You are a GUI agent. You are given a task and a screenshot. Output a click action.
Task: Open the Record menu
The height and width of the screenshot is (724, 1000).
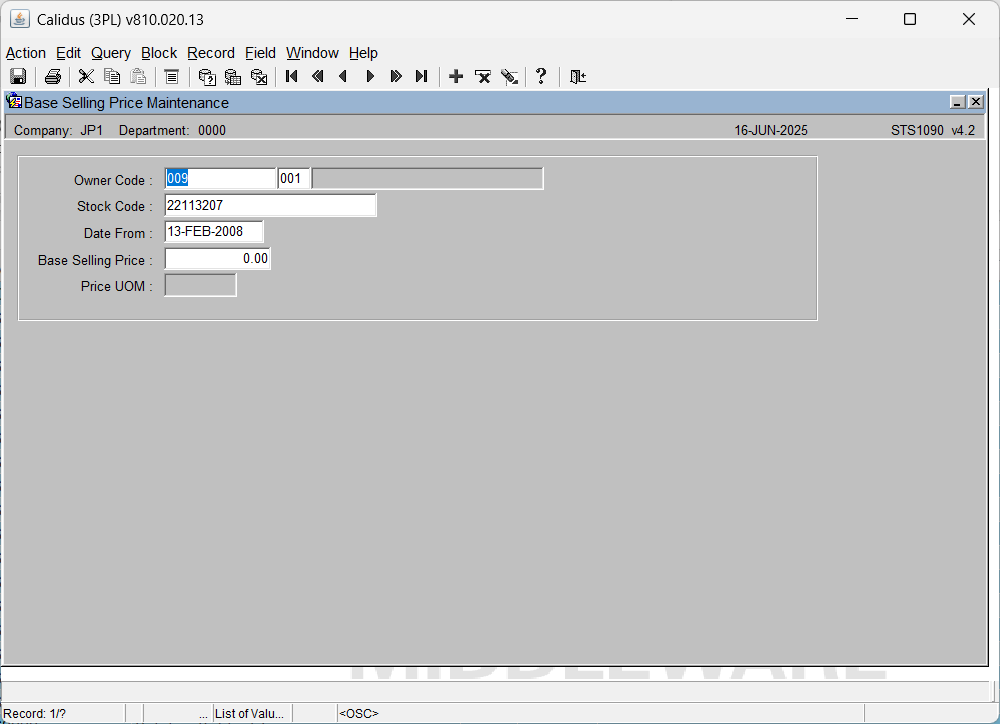pos(211,53)
